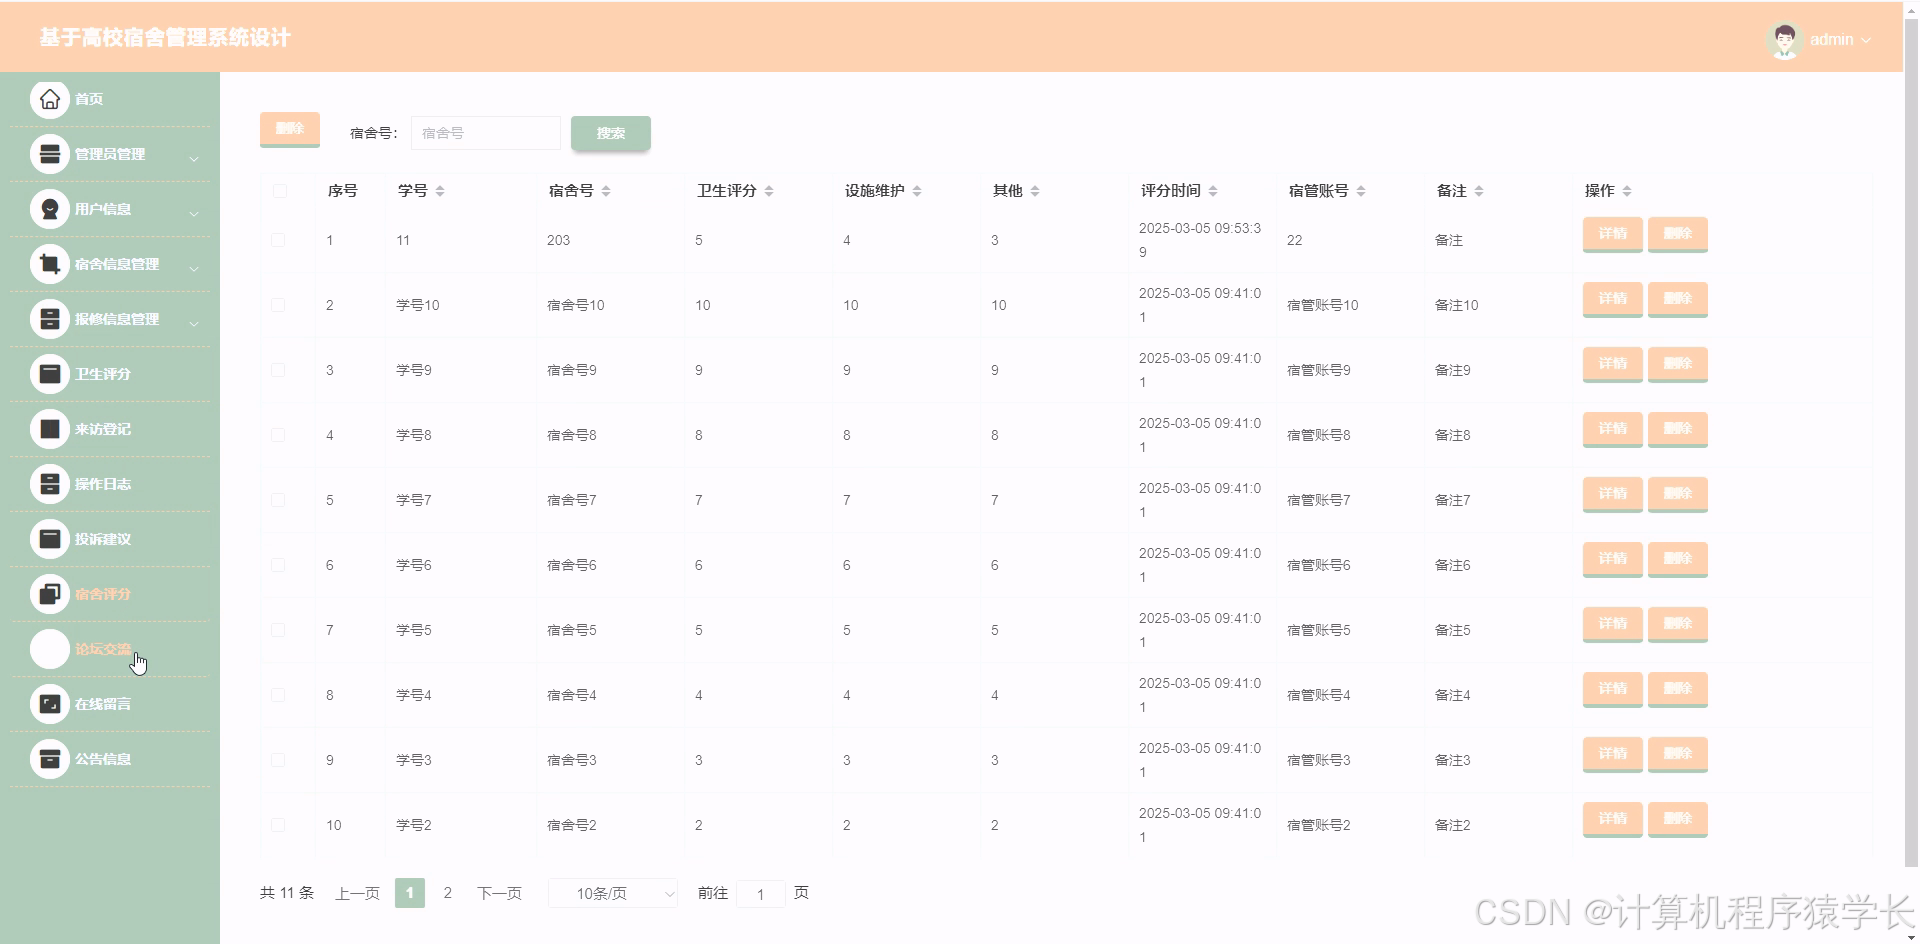
Task: Click the 操作日志 log icon
Action: click(x=48, y=483)
